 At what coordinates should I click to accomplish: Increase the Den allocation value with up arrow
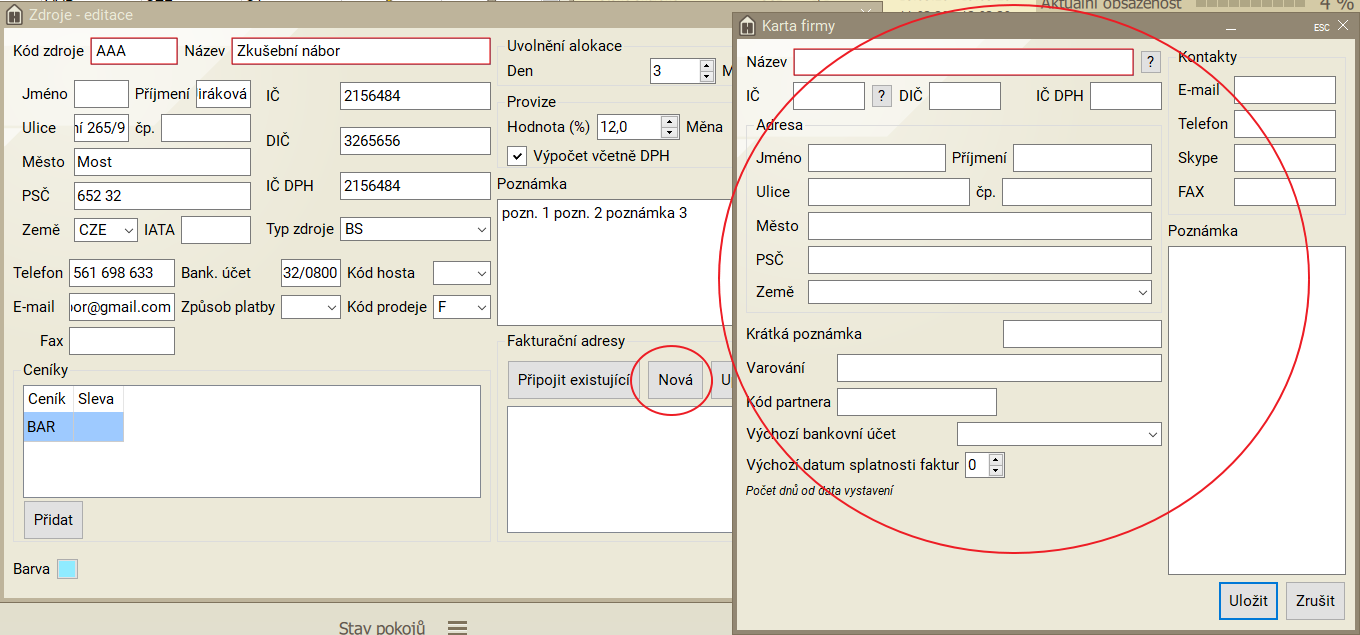click(706, 65)
